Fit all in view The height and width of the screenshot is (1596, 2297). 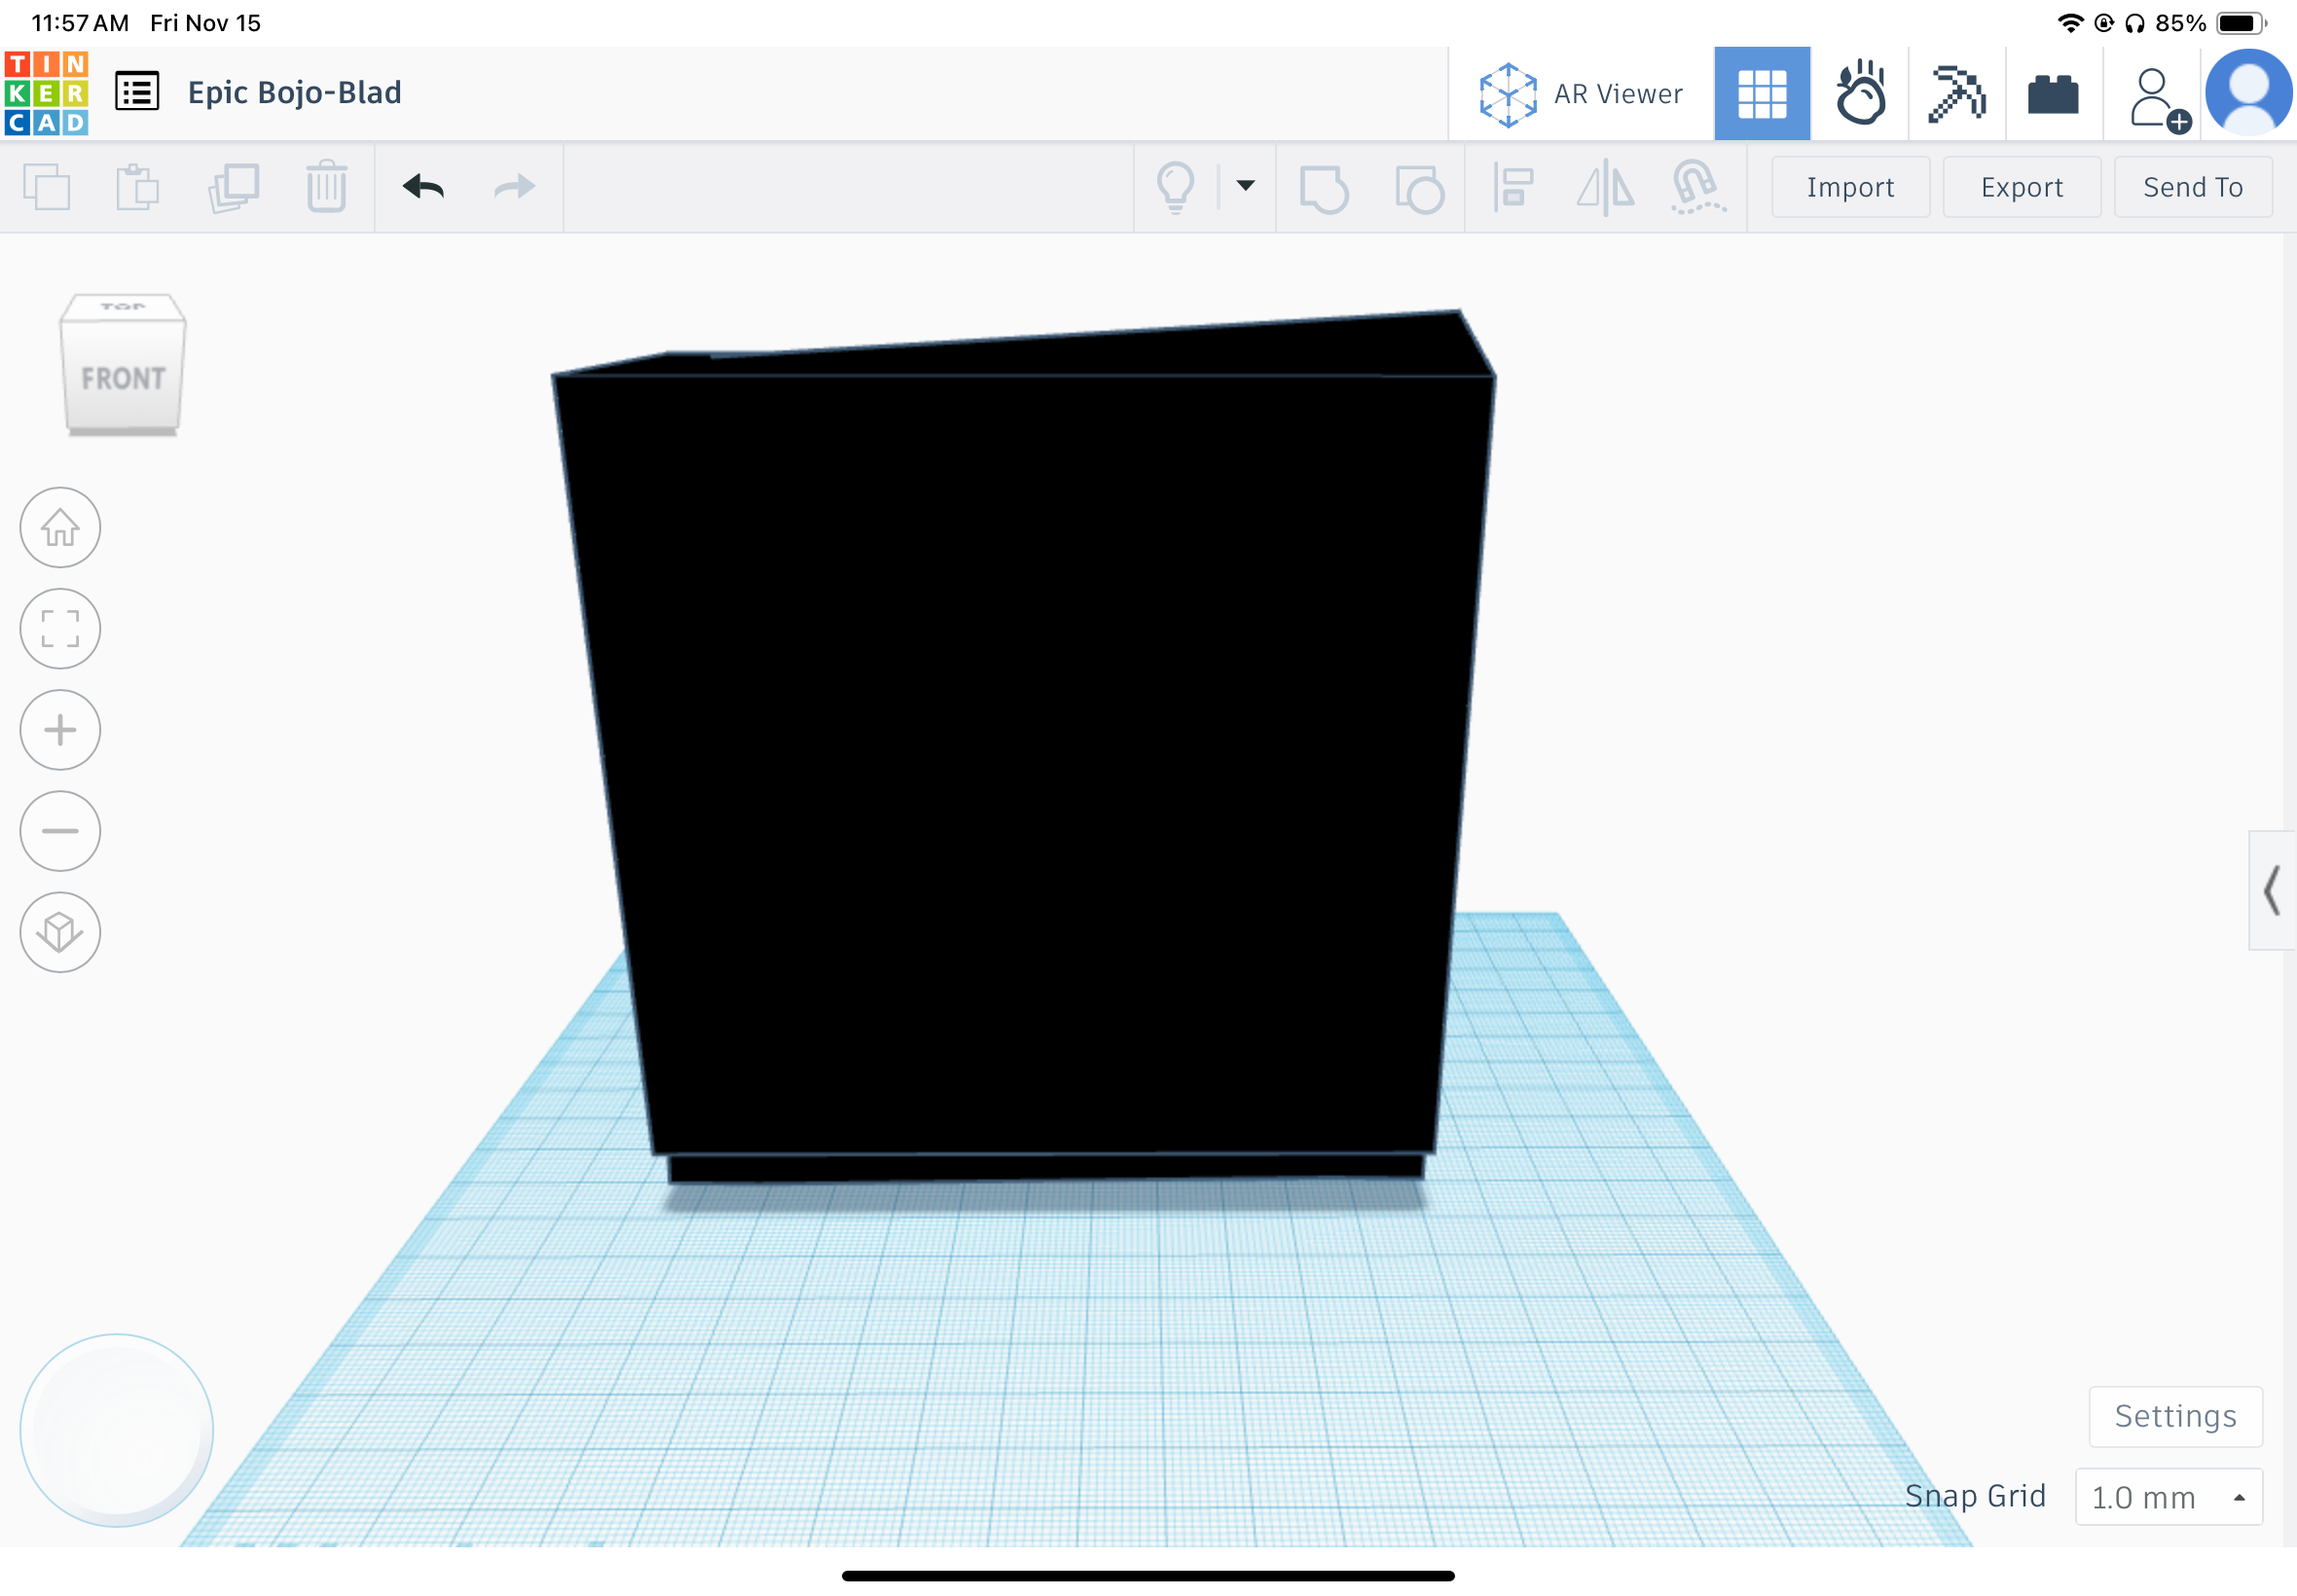60,629
